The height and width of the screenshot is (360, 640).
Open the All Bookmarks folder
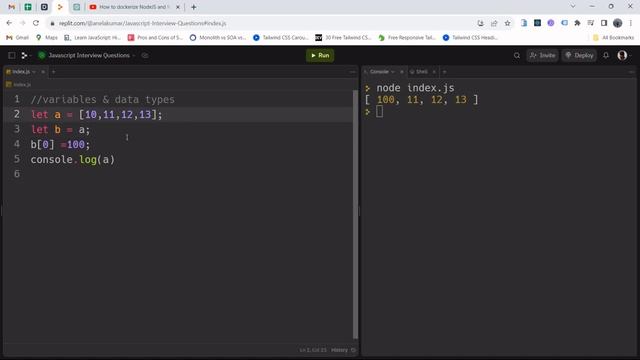613,38
